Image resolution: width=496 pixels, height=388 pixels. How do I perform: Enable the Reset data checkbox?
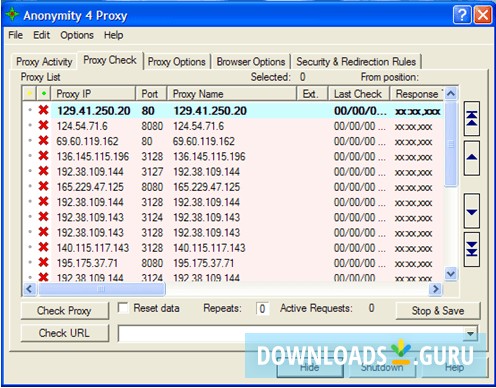[123, 308]
